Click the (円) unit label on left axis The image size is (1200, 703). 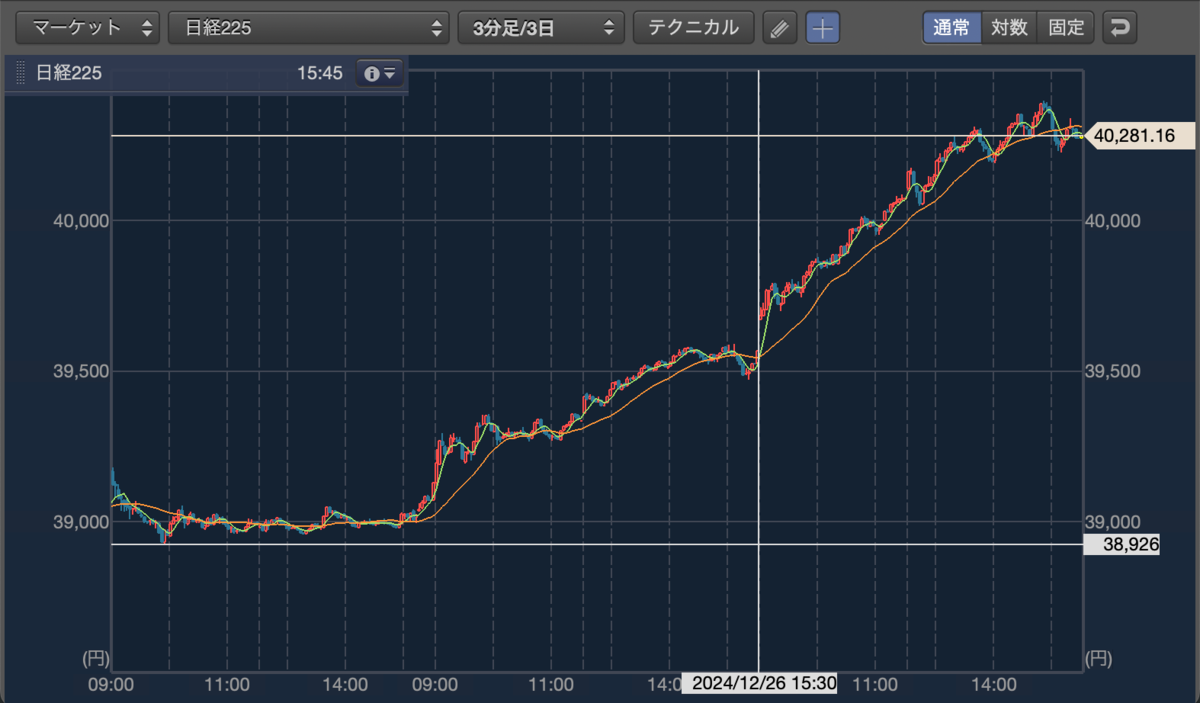[95, 659]
